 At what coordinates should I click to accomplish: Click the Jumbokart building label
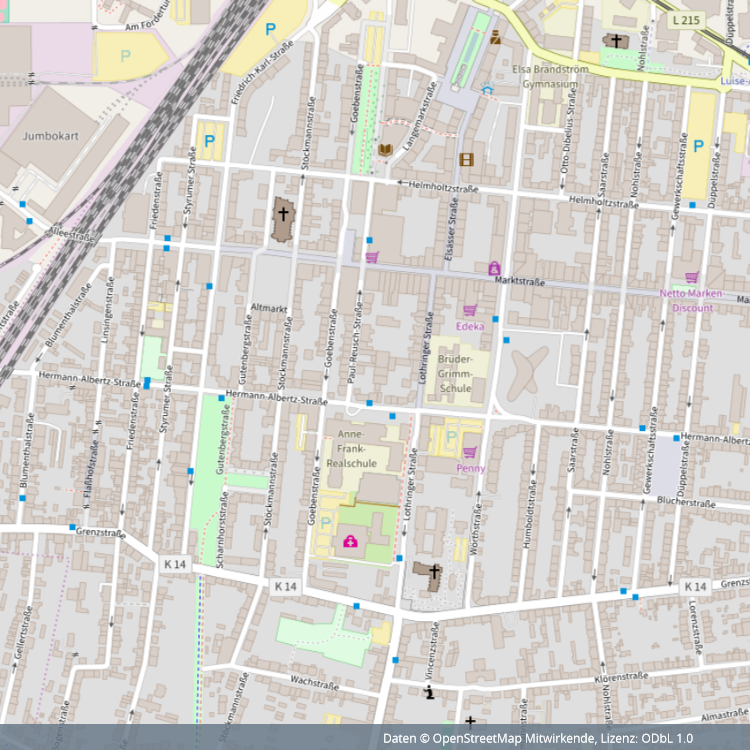click(x=49, y=133)
